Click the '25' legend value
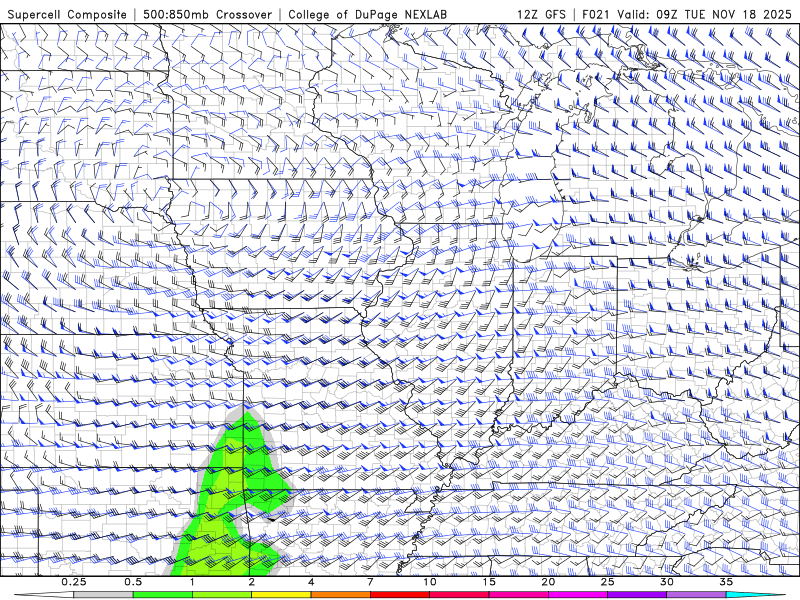The height and width of the screenshot is (600, 800). [x=607, y=582]
